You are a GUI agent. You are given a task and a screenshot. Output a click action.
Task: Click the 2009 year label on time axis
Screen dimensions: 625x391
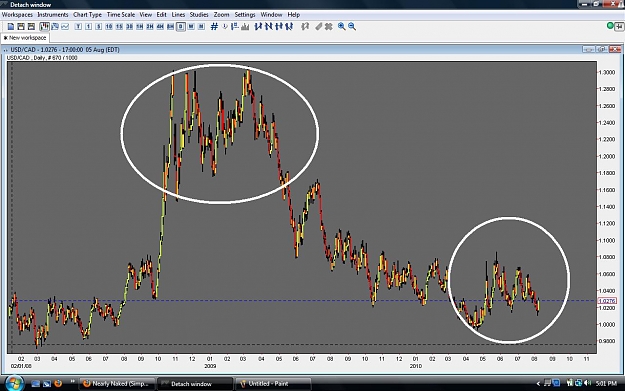(210, 366)
